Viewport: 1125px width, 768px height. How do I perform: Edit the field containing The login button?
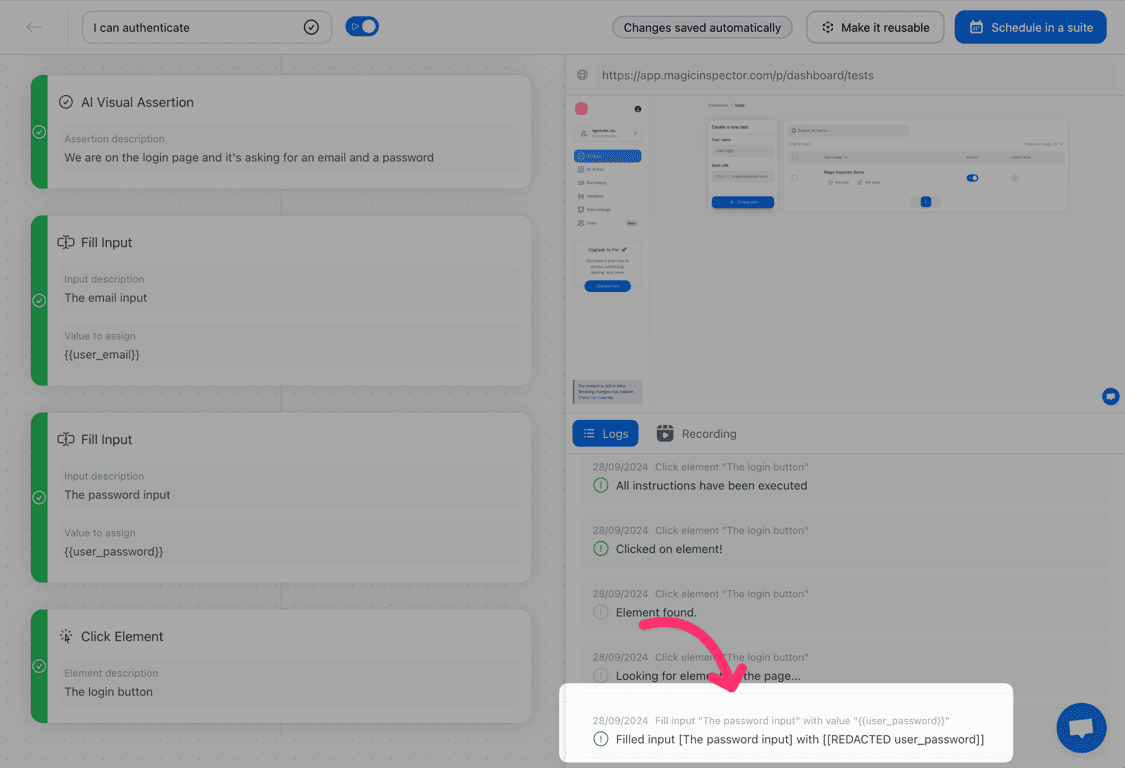(289, 683)
